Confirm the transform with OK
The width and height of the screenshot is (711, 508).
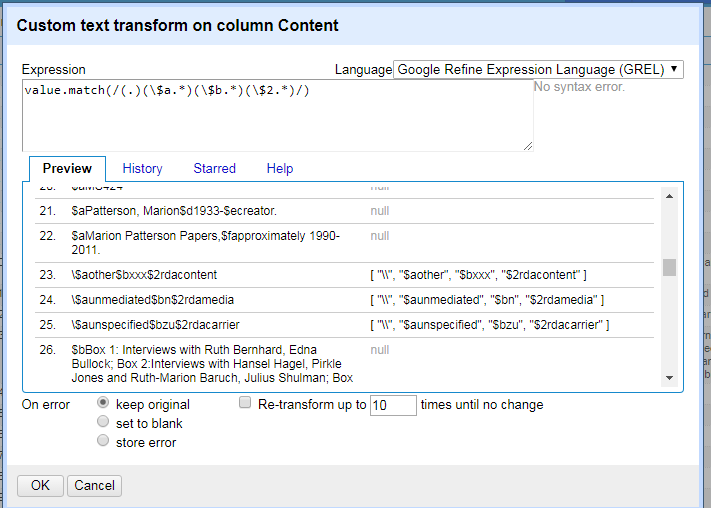click(x=40, y=485)
